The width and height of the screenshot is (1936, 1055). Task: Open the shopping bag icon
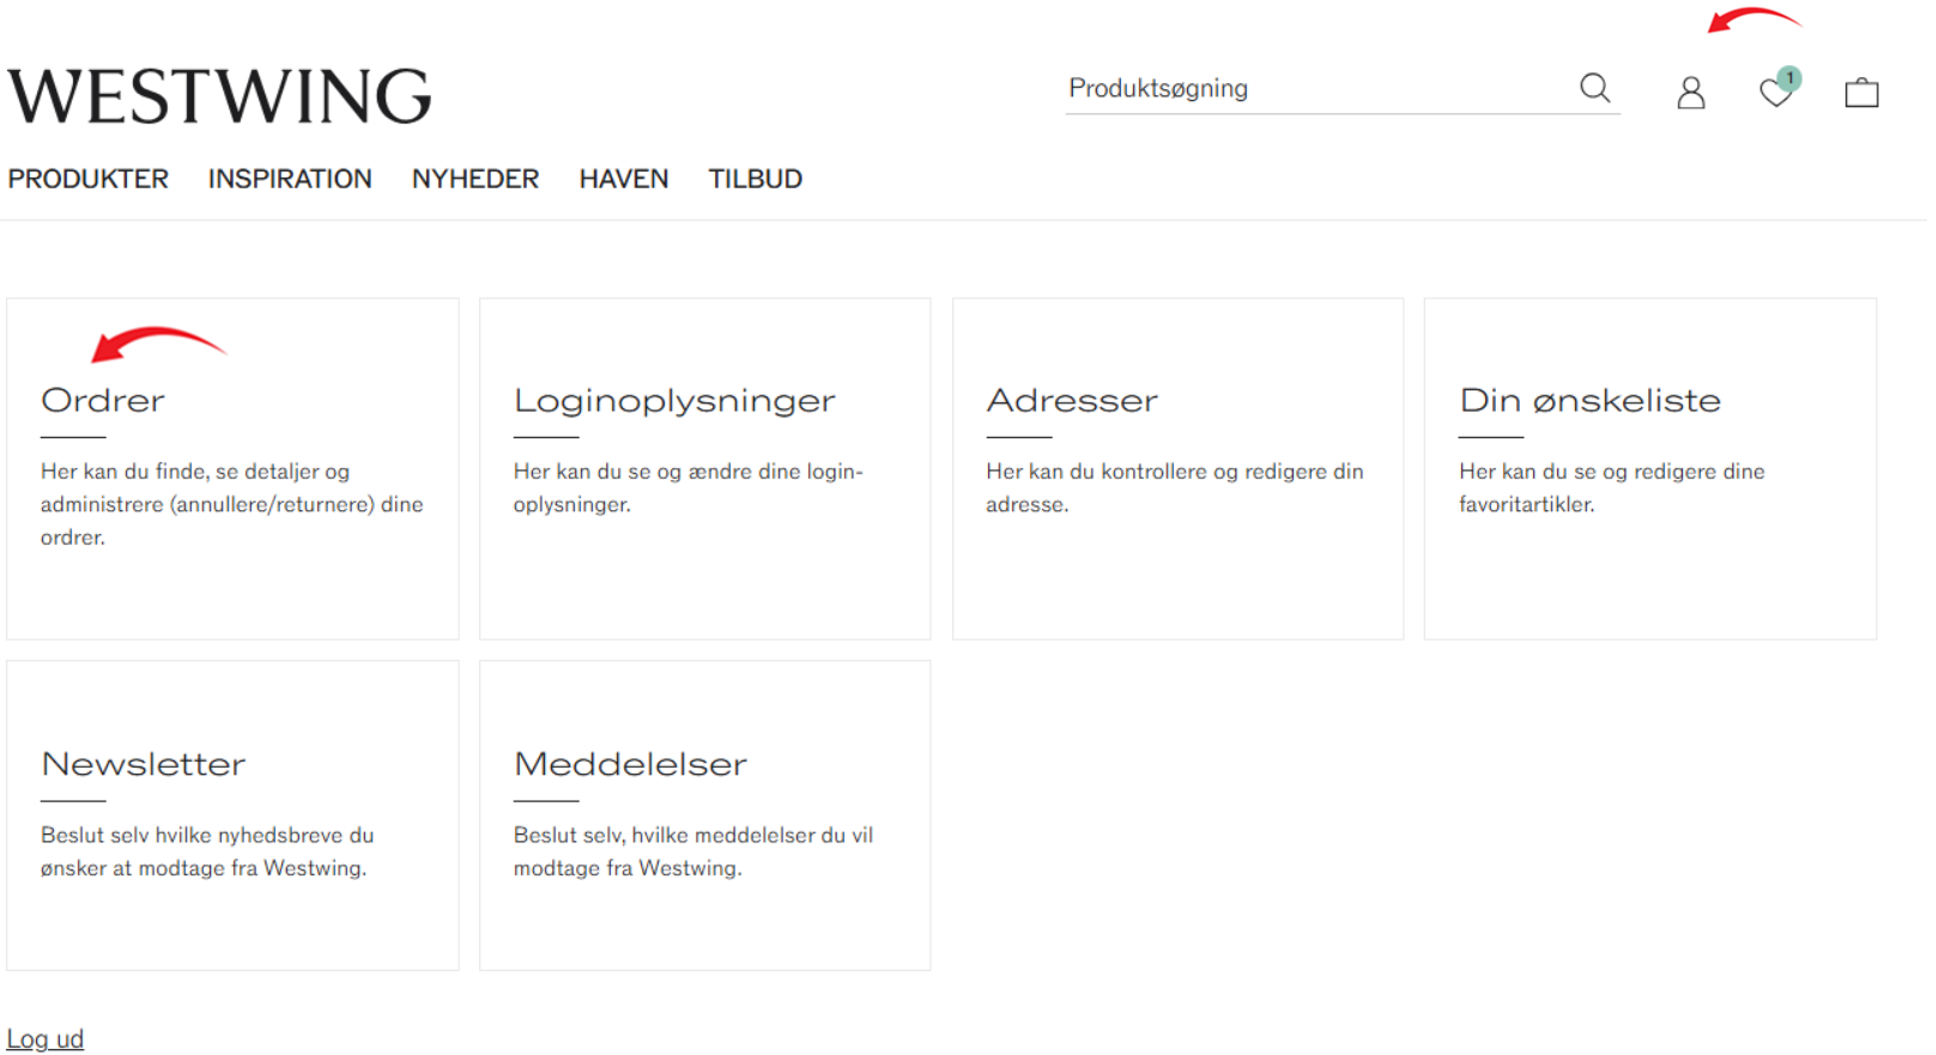[1862, 92]
